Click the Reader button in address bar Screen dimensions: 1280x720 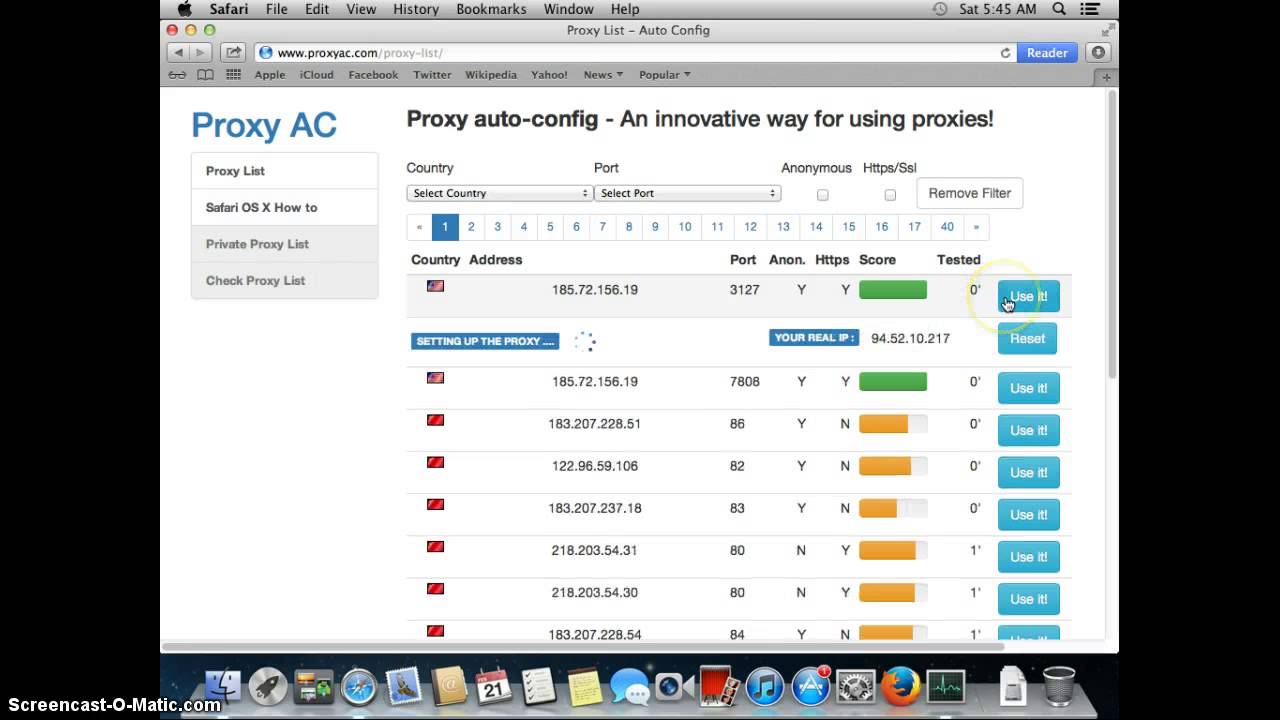point(1047,53)
